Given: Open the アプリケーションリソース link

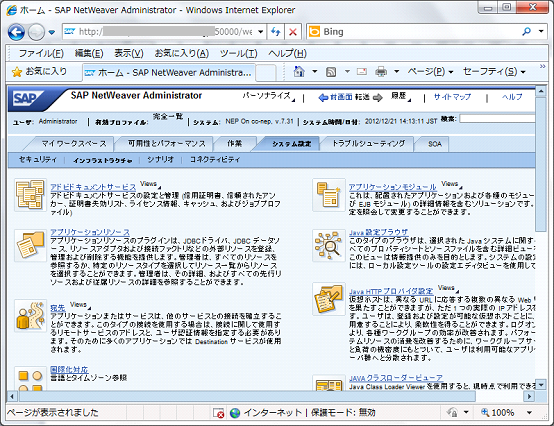Looking at the screenshot, I should pos(90,232).
